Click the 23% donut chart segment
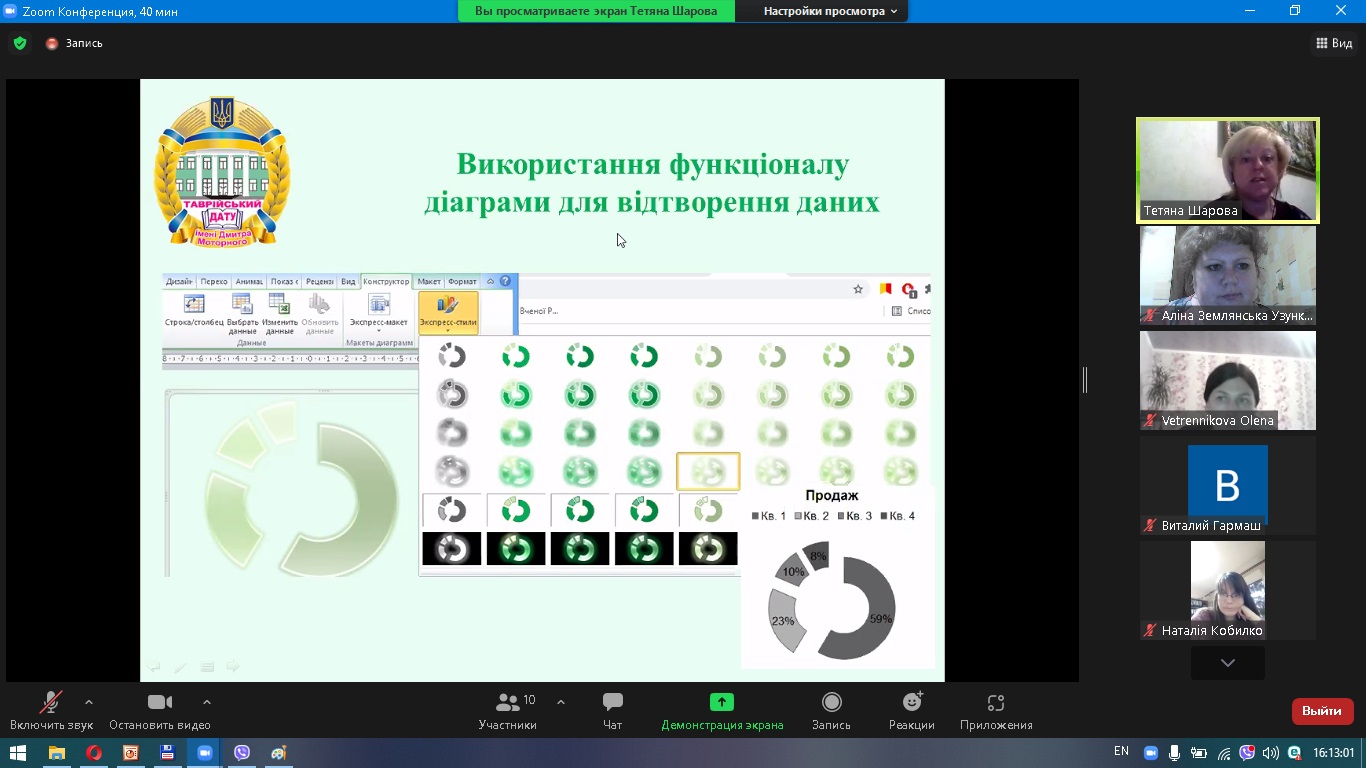This screenshot has width=1366, height=768. pos(785,622)
